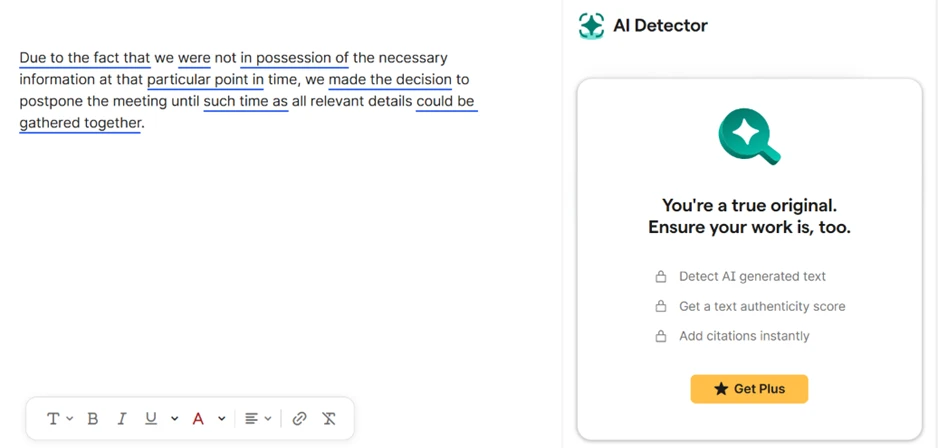Click the Get Plus button

coord(749,389)
